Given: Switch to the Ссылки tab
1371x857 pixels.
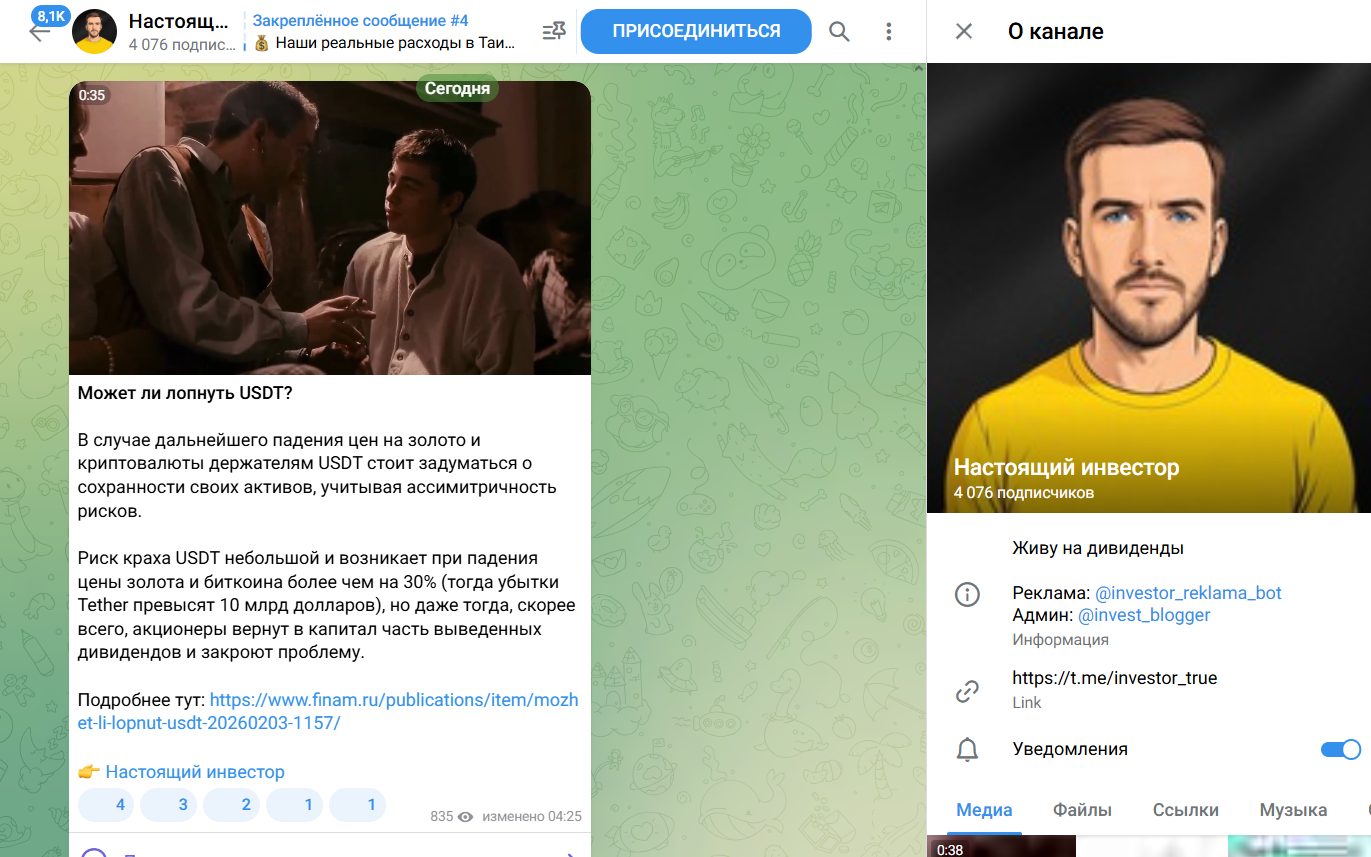Looking at the screenshot, I should coord(1185,810).
